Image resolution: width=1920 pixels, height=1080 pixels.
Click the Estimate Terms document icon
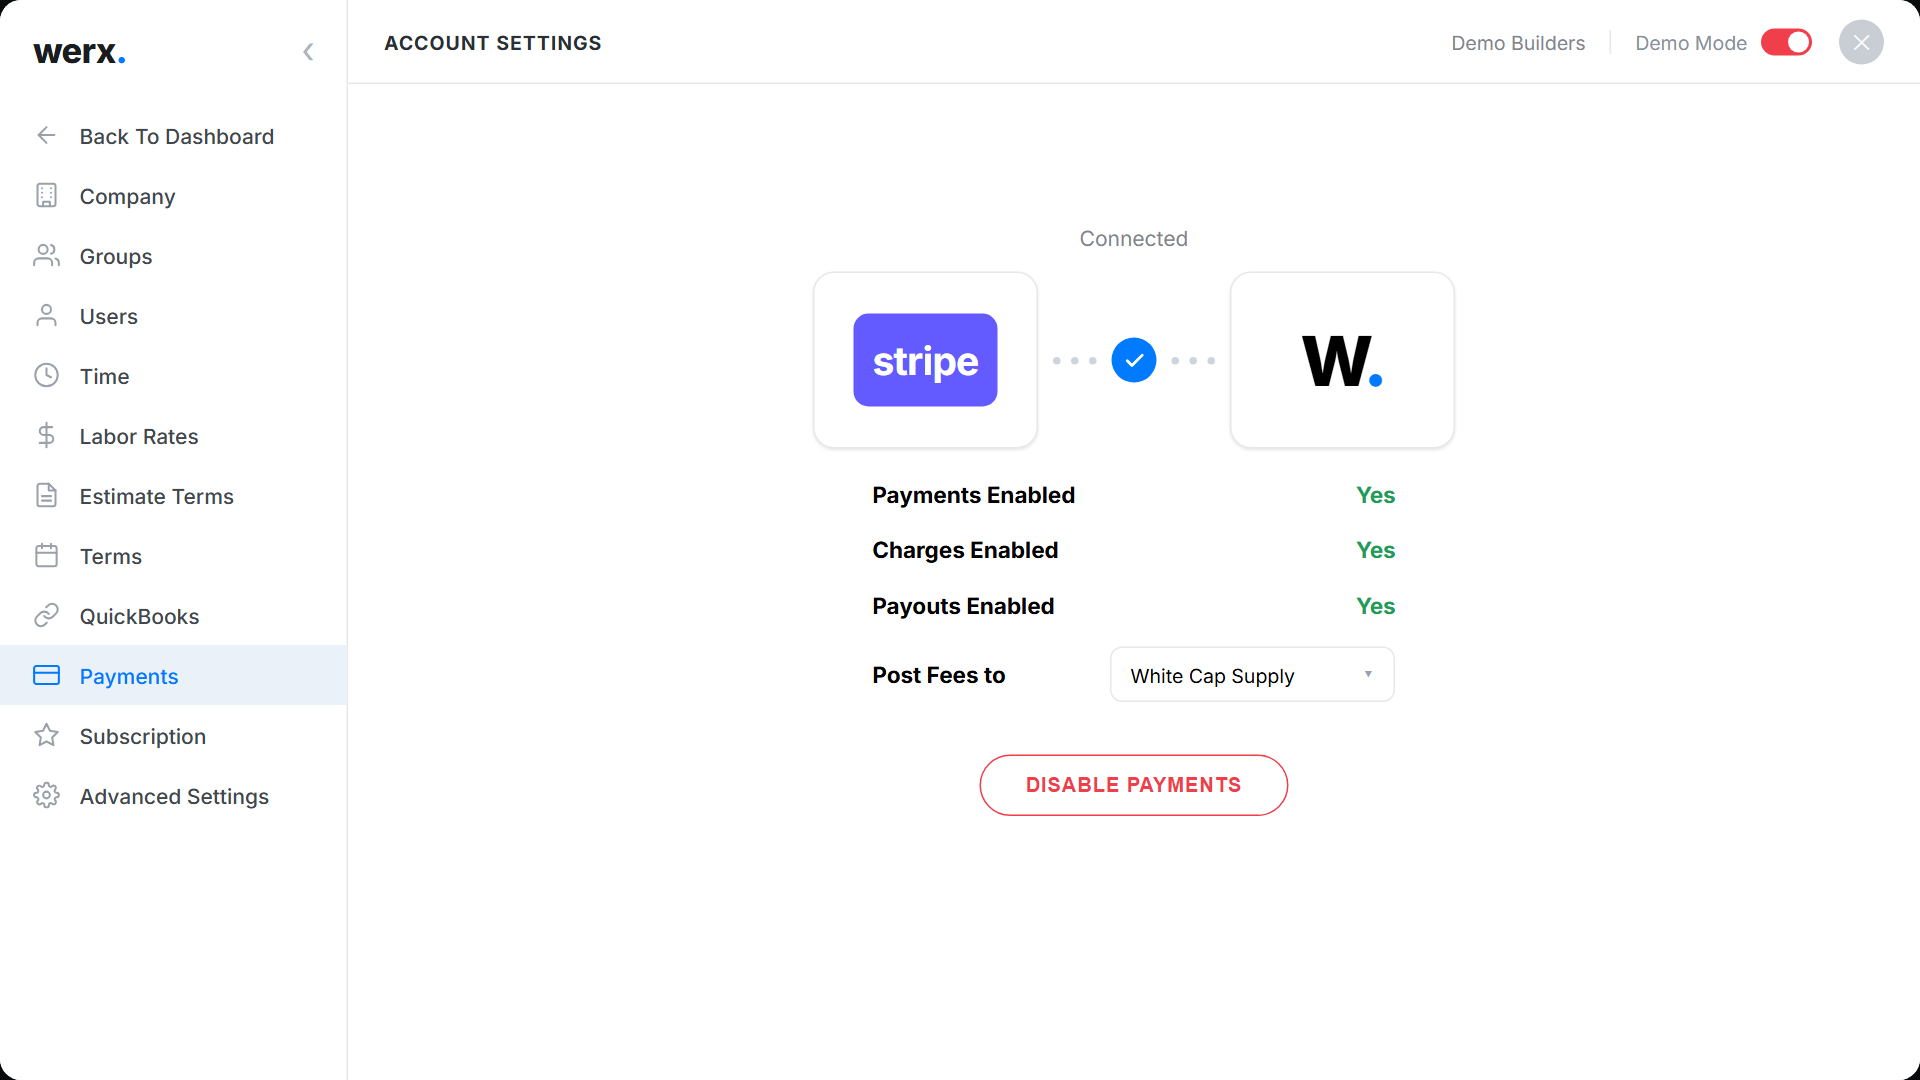46,495
